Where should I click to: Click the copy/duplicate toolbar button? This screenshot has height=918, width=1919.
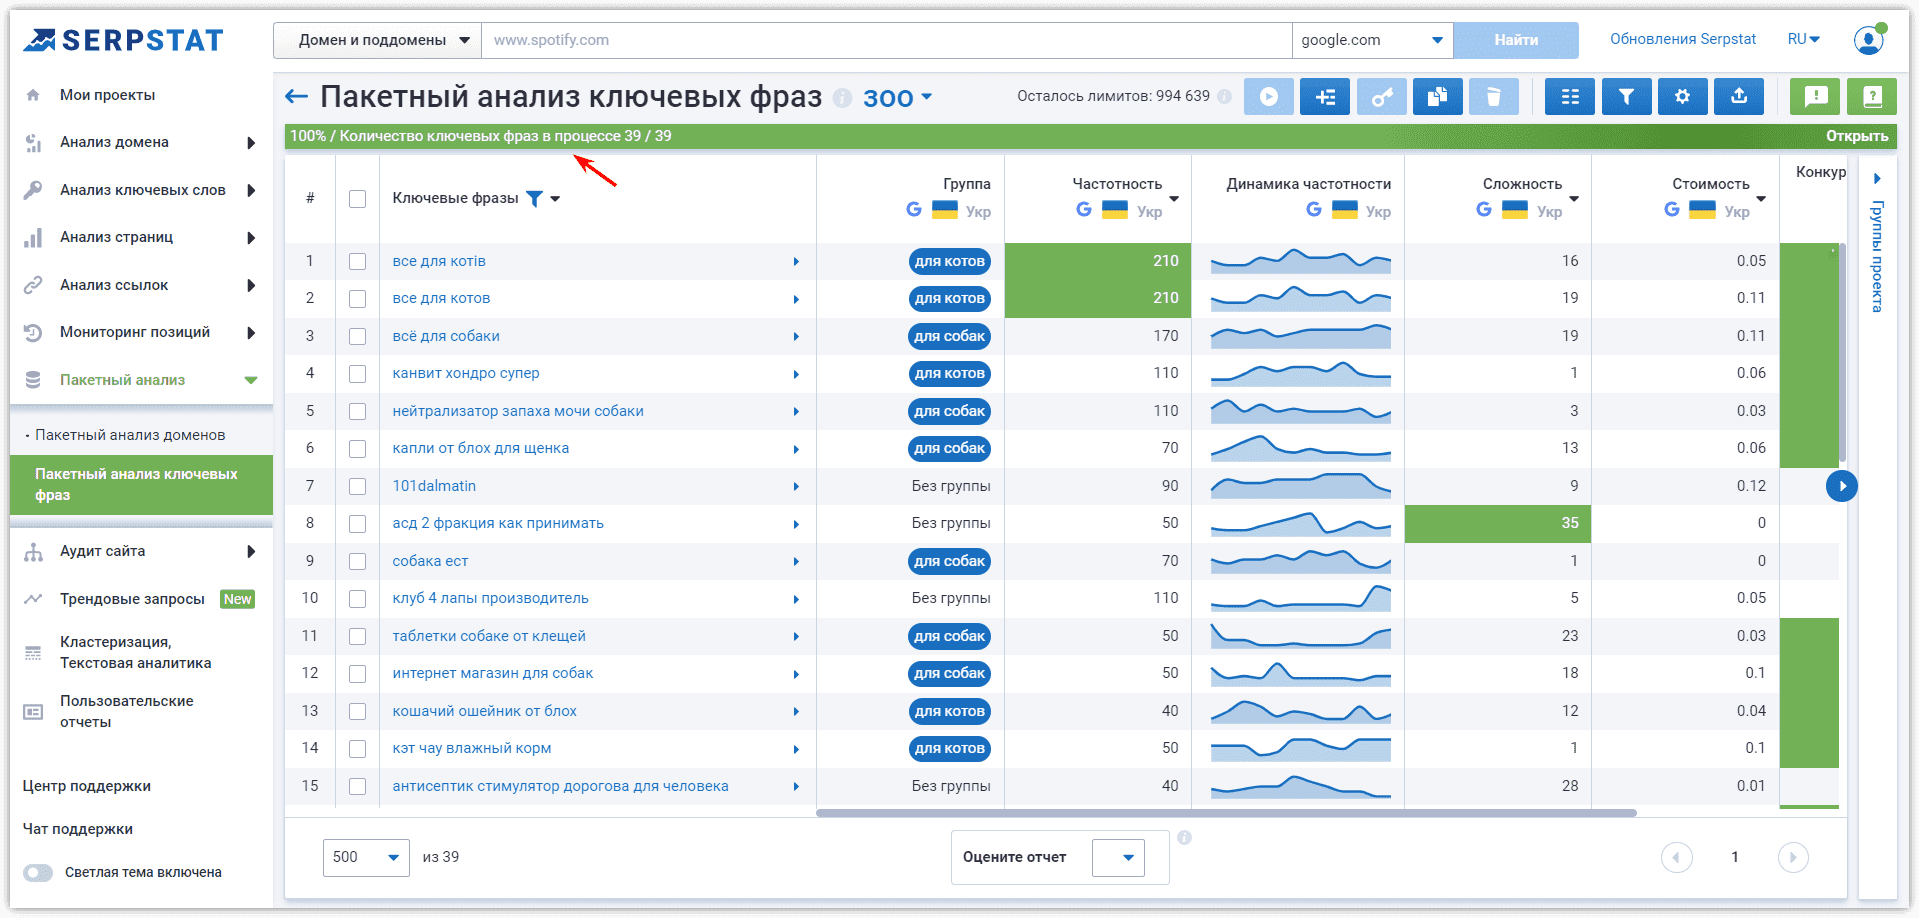click(x=1437, y=97)
